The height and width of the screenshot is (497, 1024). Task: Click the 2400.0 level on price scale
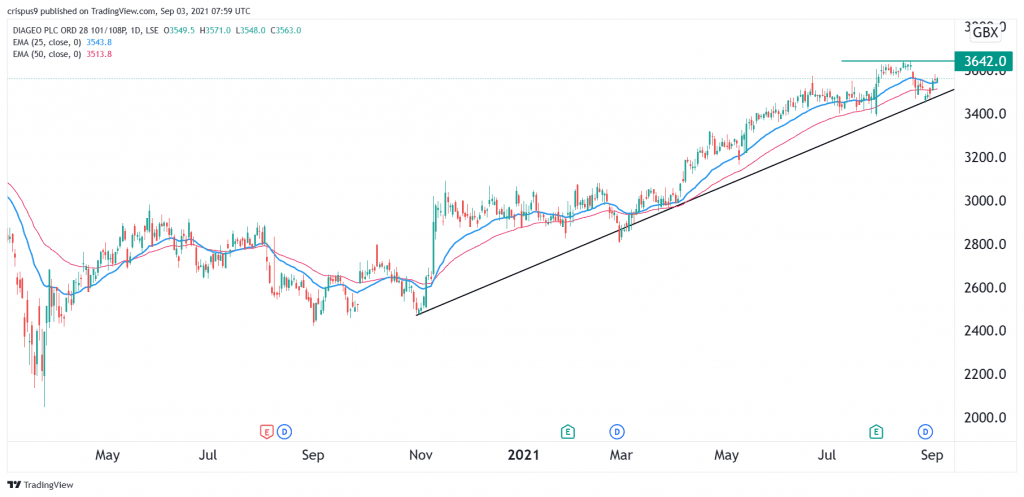(x=985, y=331)
